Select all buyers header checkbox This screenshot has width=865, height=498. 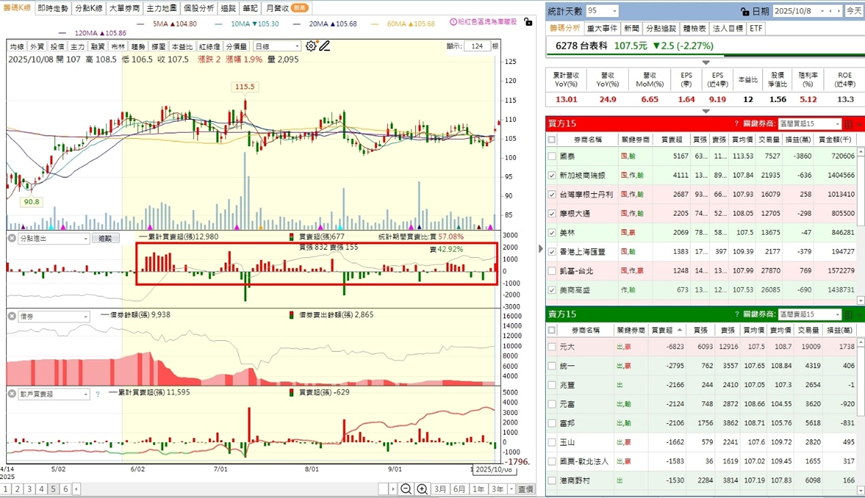coord(552,140)
